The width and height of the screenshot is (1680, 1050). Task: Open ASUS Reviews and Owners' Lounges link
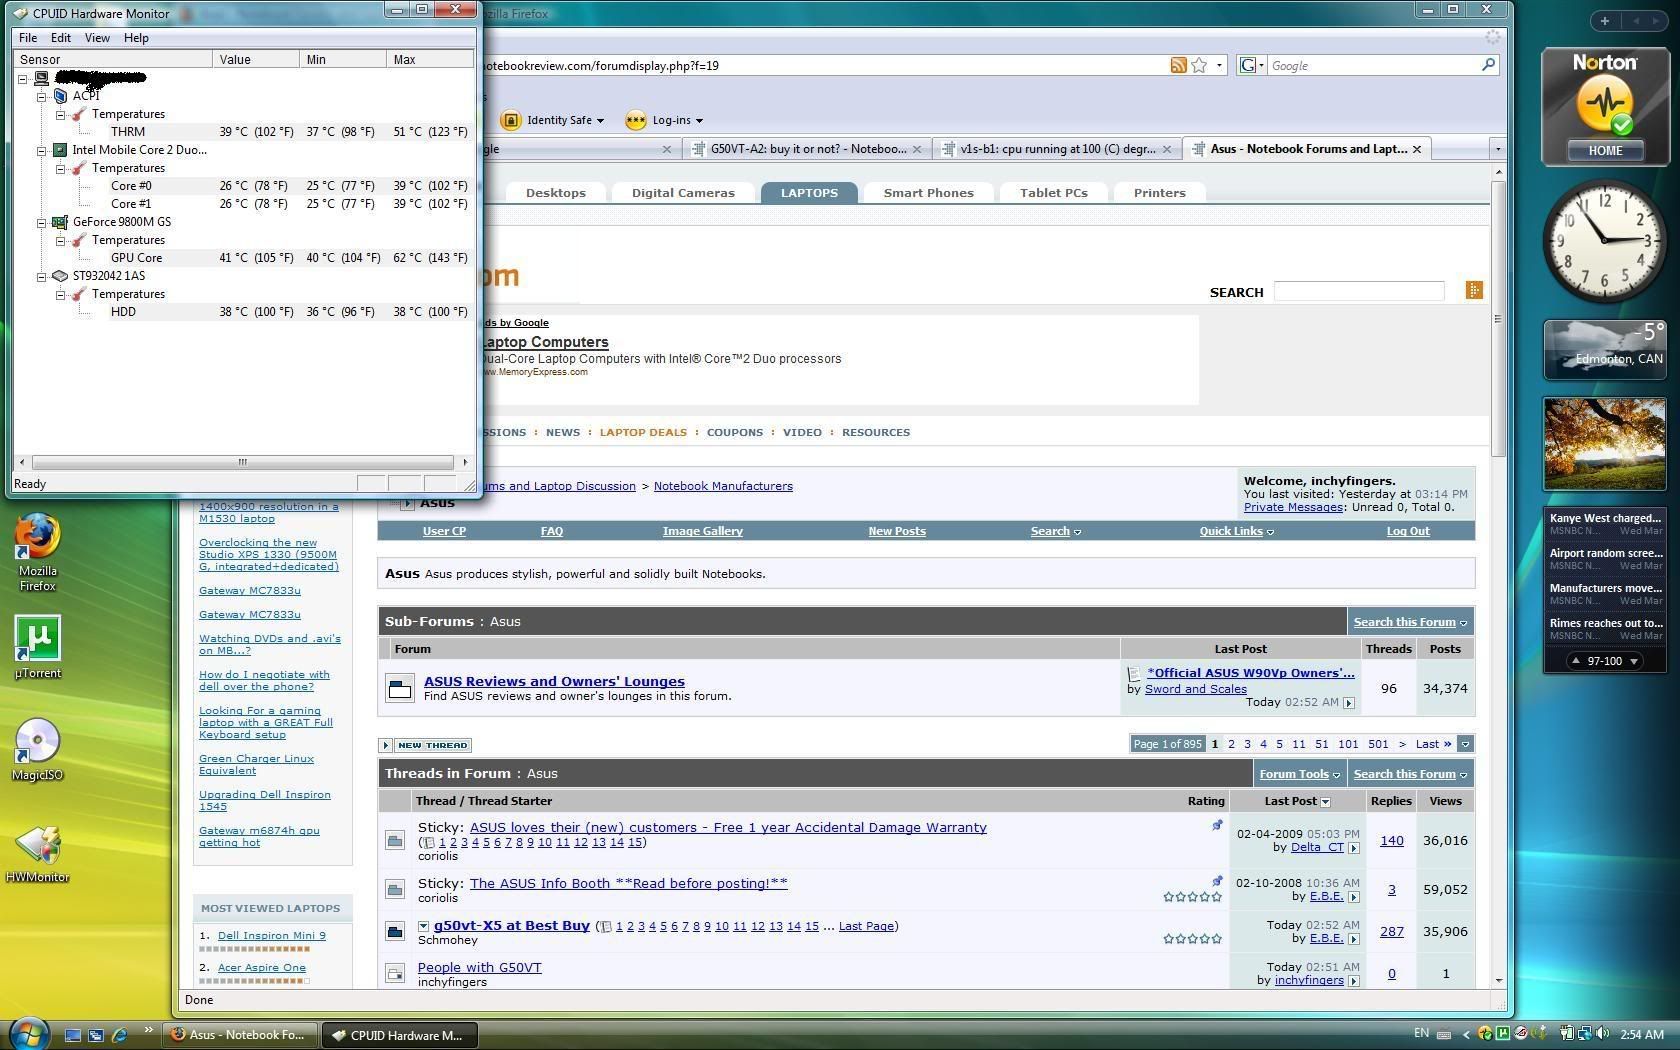coord(554,681)
